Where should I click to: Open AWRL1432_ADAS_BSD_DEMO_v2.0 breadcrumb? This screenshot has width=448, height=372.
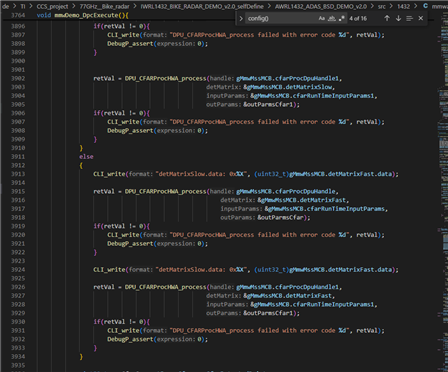click(x=321, y=6)
